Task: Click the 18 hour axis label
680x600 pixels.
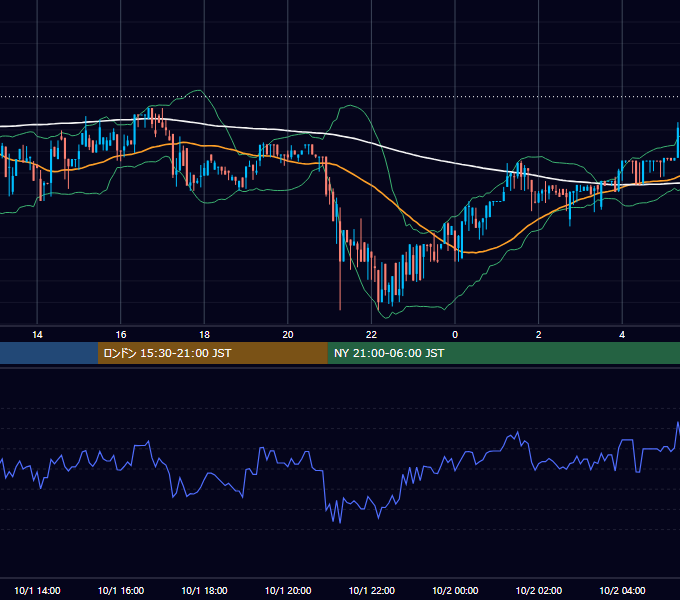Action: [204, 335]
